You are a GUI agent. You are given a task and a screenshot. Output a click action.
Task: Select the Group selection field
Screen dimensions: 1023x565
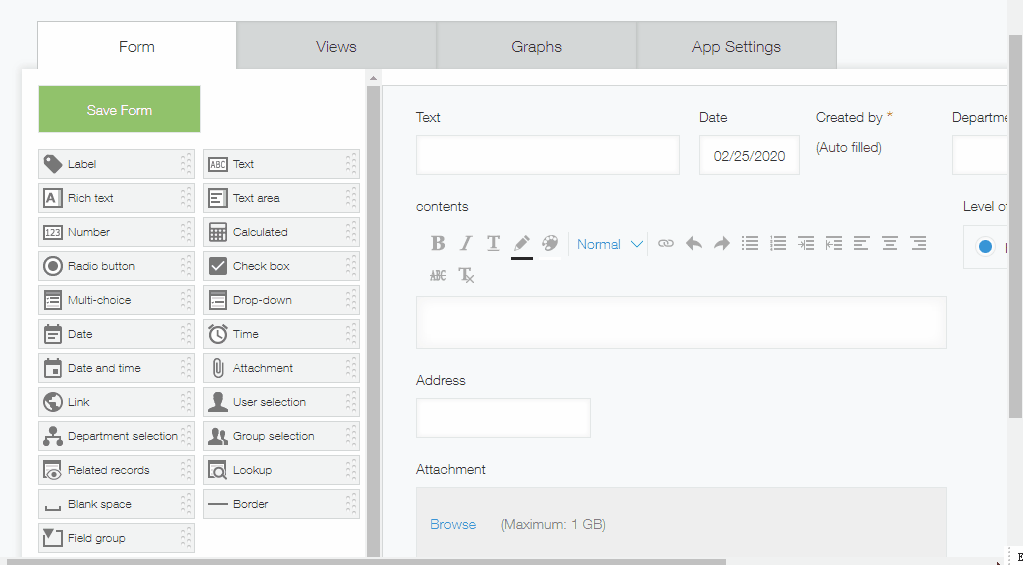281,436
